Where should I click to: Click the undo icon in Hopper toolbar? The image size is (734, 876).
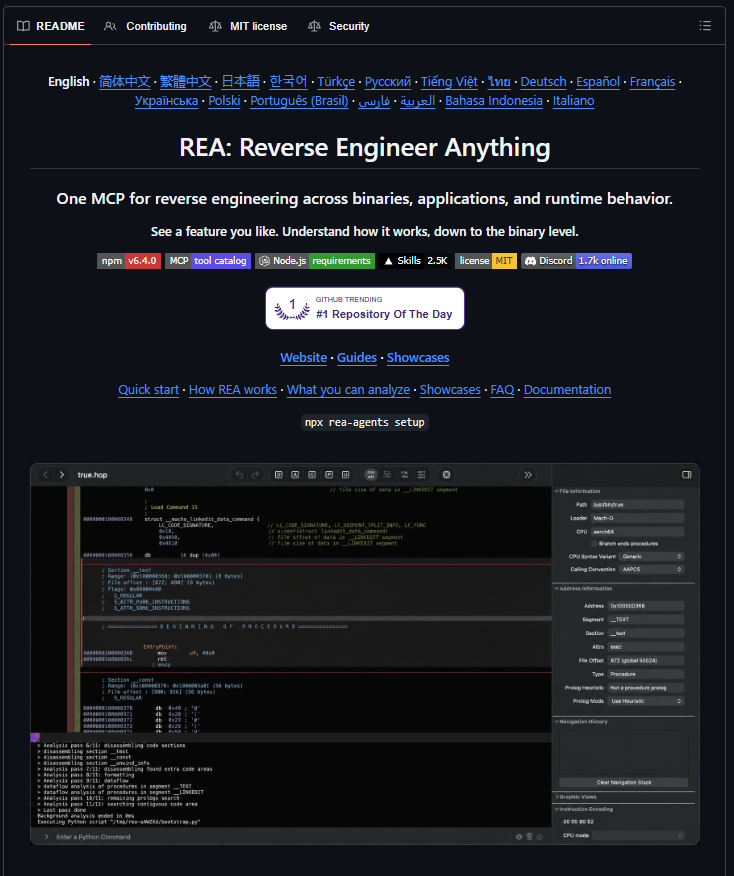point(240,475)
